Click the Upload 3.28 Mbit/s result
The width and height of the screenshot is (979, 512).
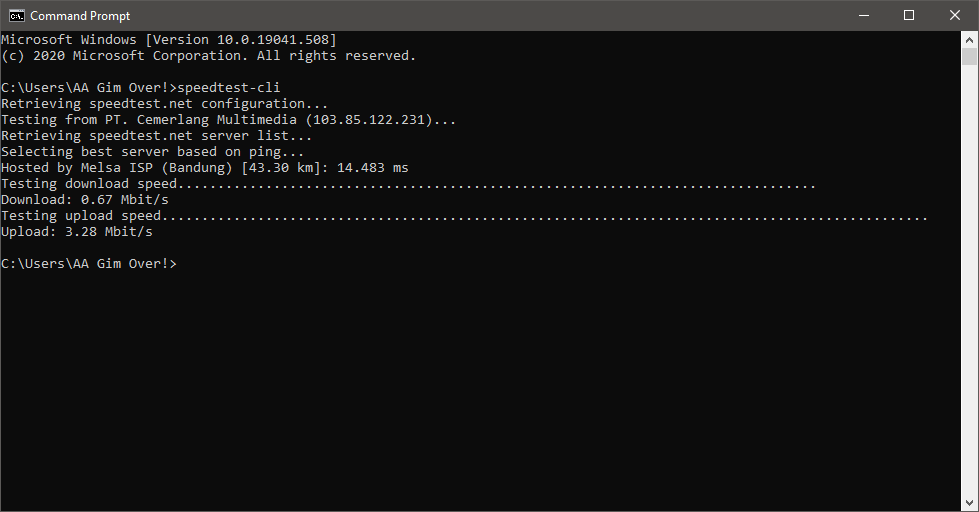77,232
